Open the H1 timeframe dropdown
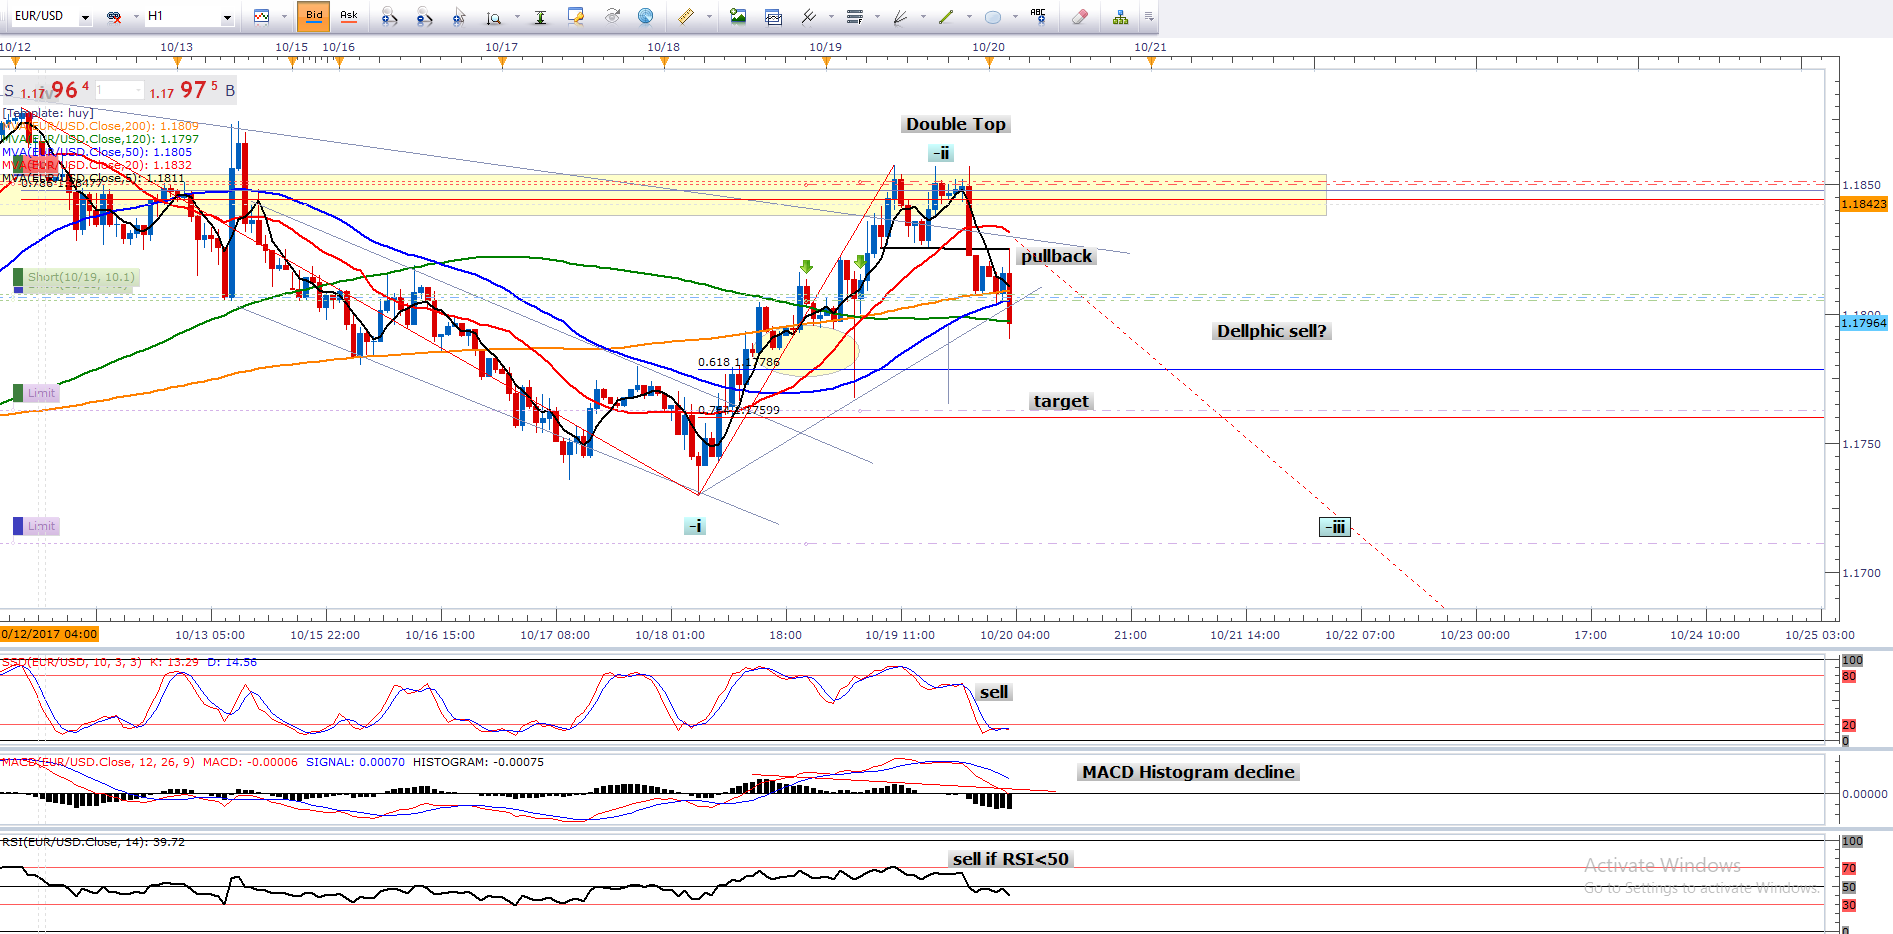This screenshot has width=1893, height=934. coord(227,17)
